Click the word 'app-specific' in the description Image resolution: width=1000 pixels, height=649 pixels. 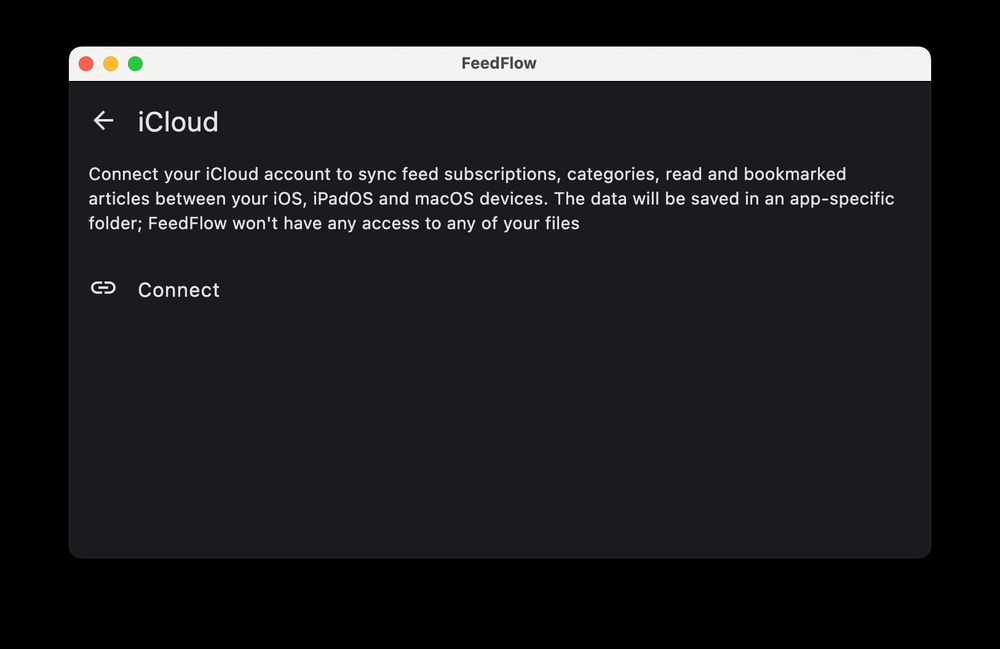(x=842, y=200)
